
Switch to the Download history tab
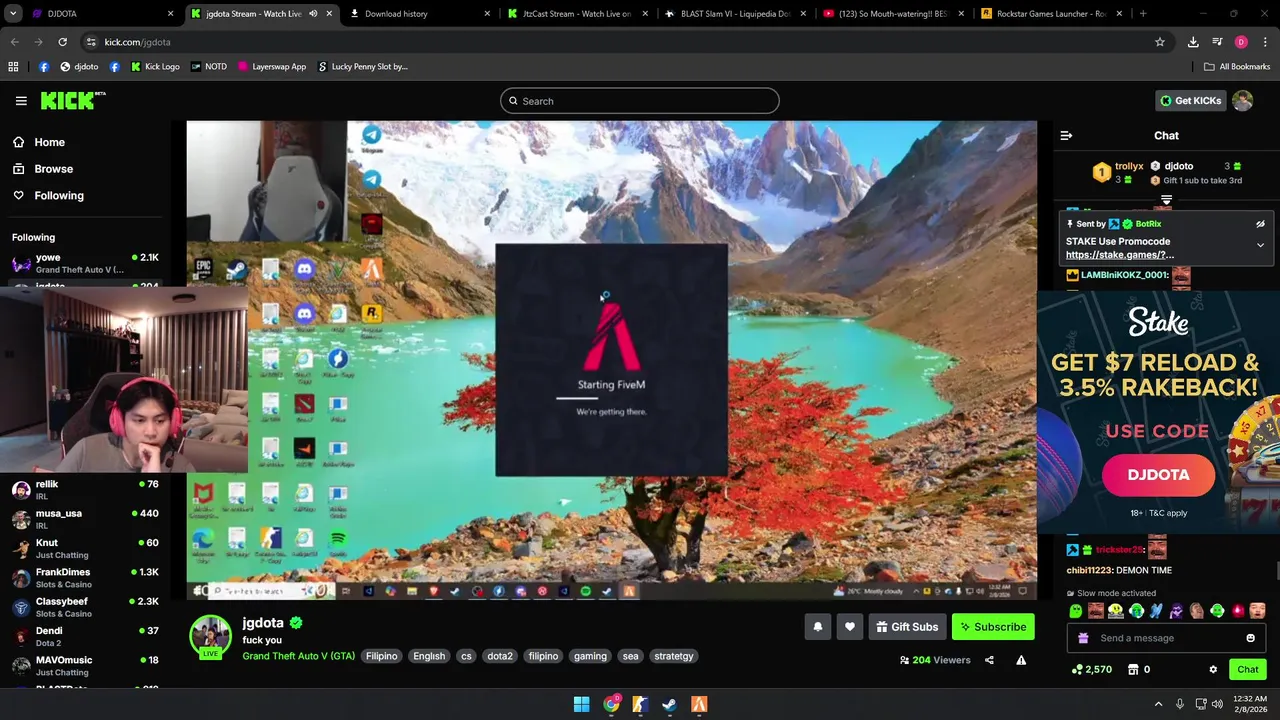[418, 14]
